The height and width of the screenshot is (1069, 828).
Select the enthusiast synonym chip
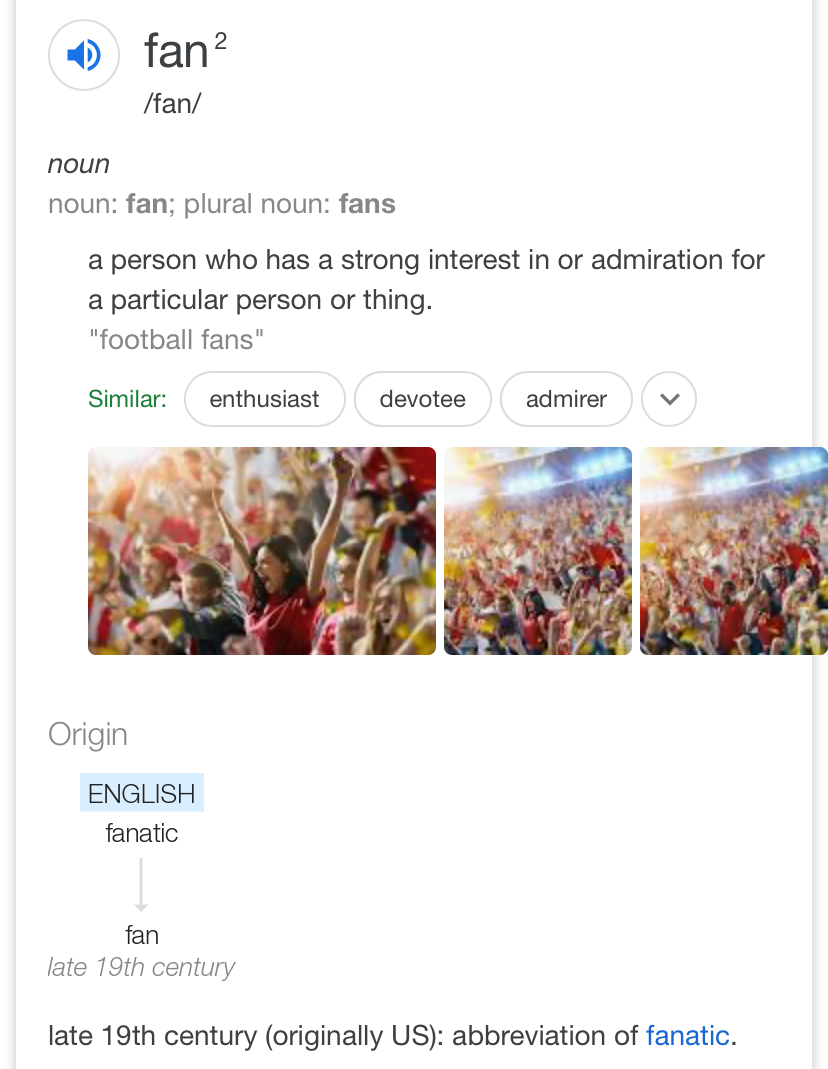[x=264, y=398]
